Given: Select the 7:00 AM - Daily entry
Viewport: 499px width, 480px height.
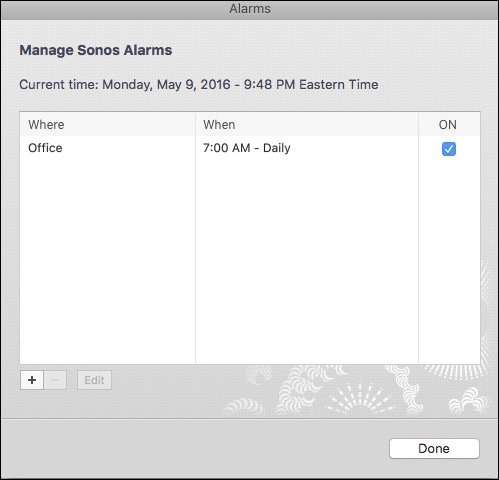Looking at the screenshot, I should (x=247, y=148).
